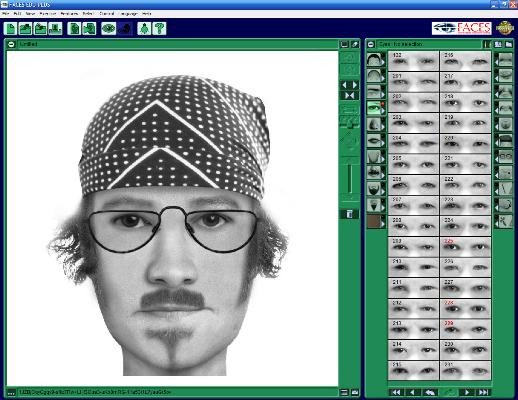Screen dimensions: 518x400
Task: Jump to first page of eye thumbnails
Action: click(x=396, y=392)
